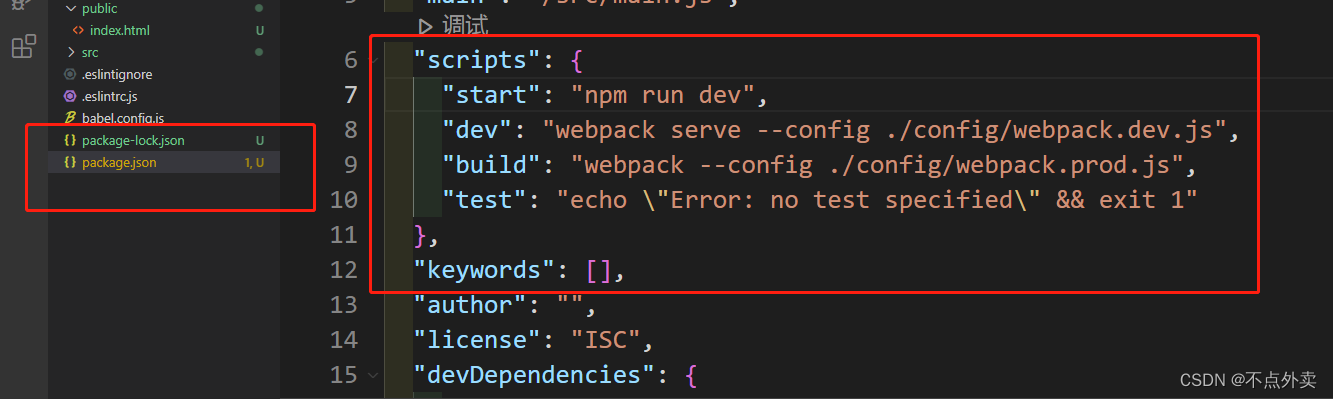This screenshot has width=1333, height=399.
Task: Click the index.html HTML file icon
Action: [x=78, y=30]
